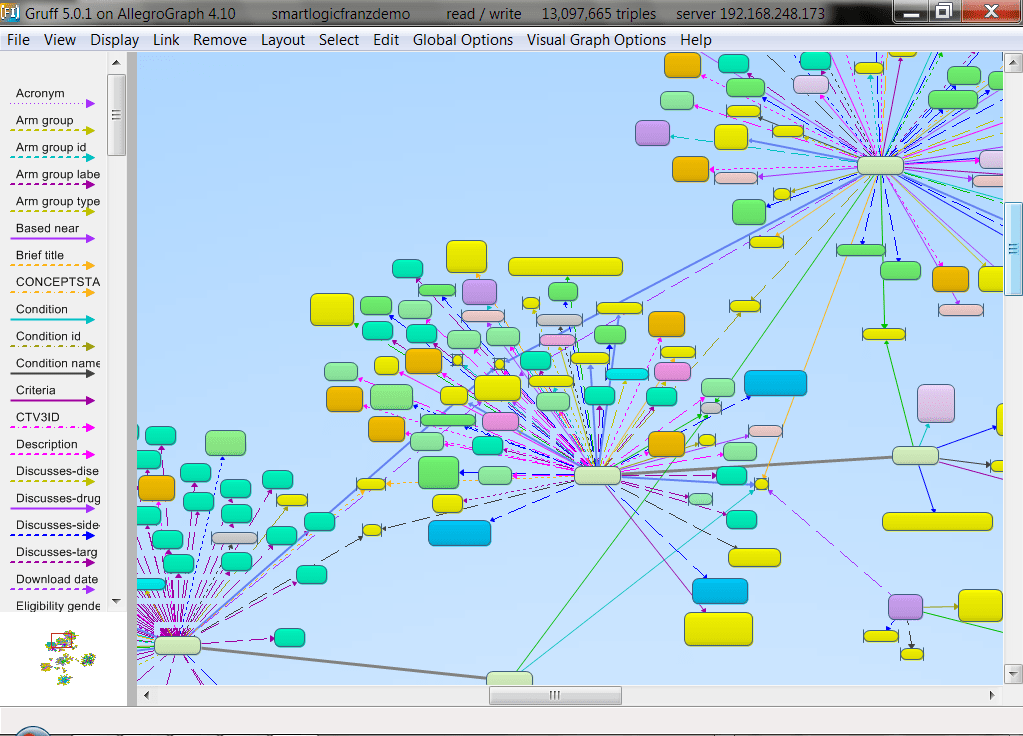The width and height of the screenshot is (1023, 736).
Task: Open the Global Options menu
Action: coord(463,40)
